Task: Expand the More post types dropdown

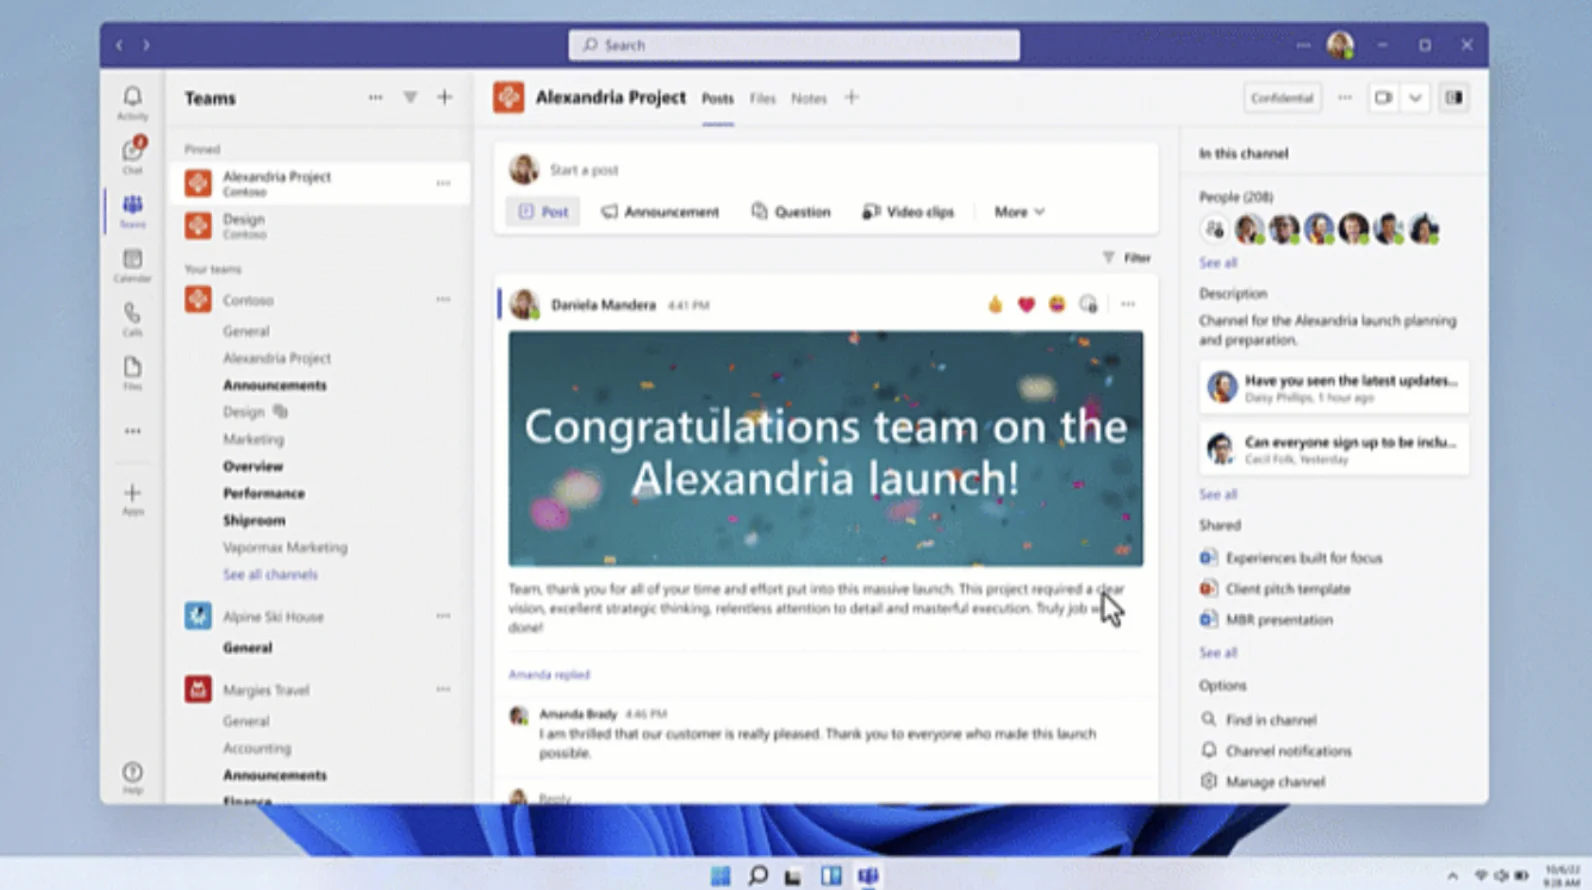Action: [1019, 212]
